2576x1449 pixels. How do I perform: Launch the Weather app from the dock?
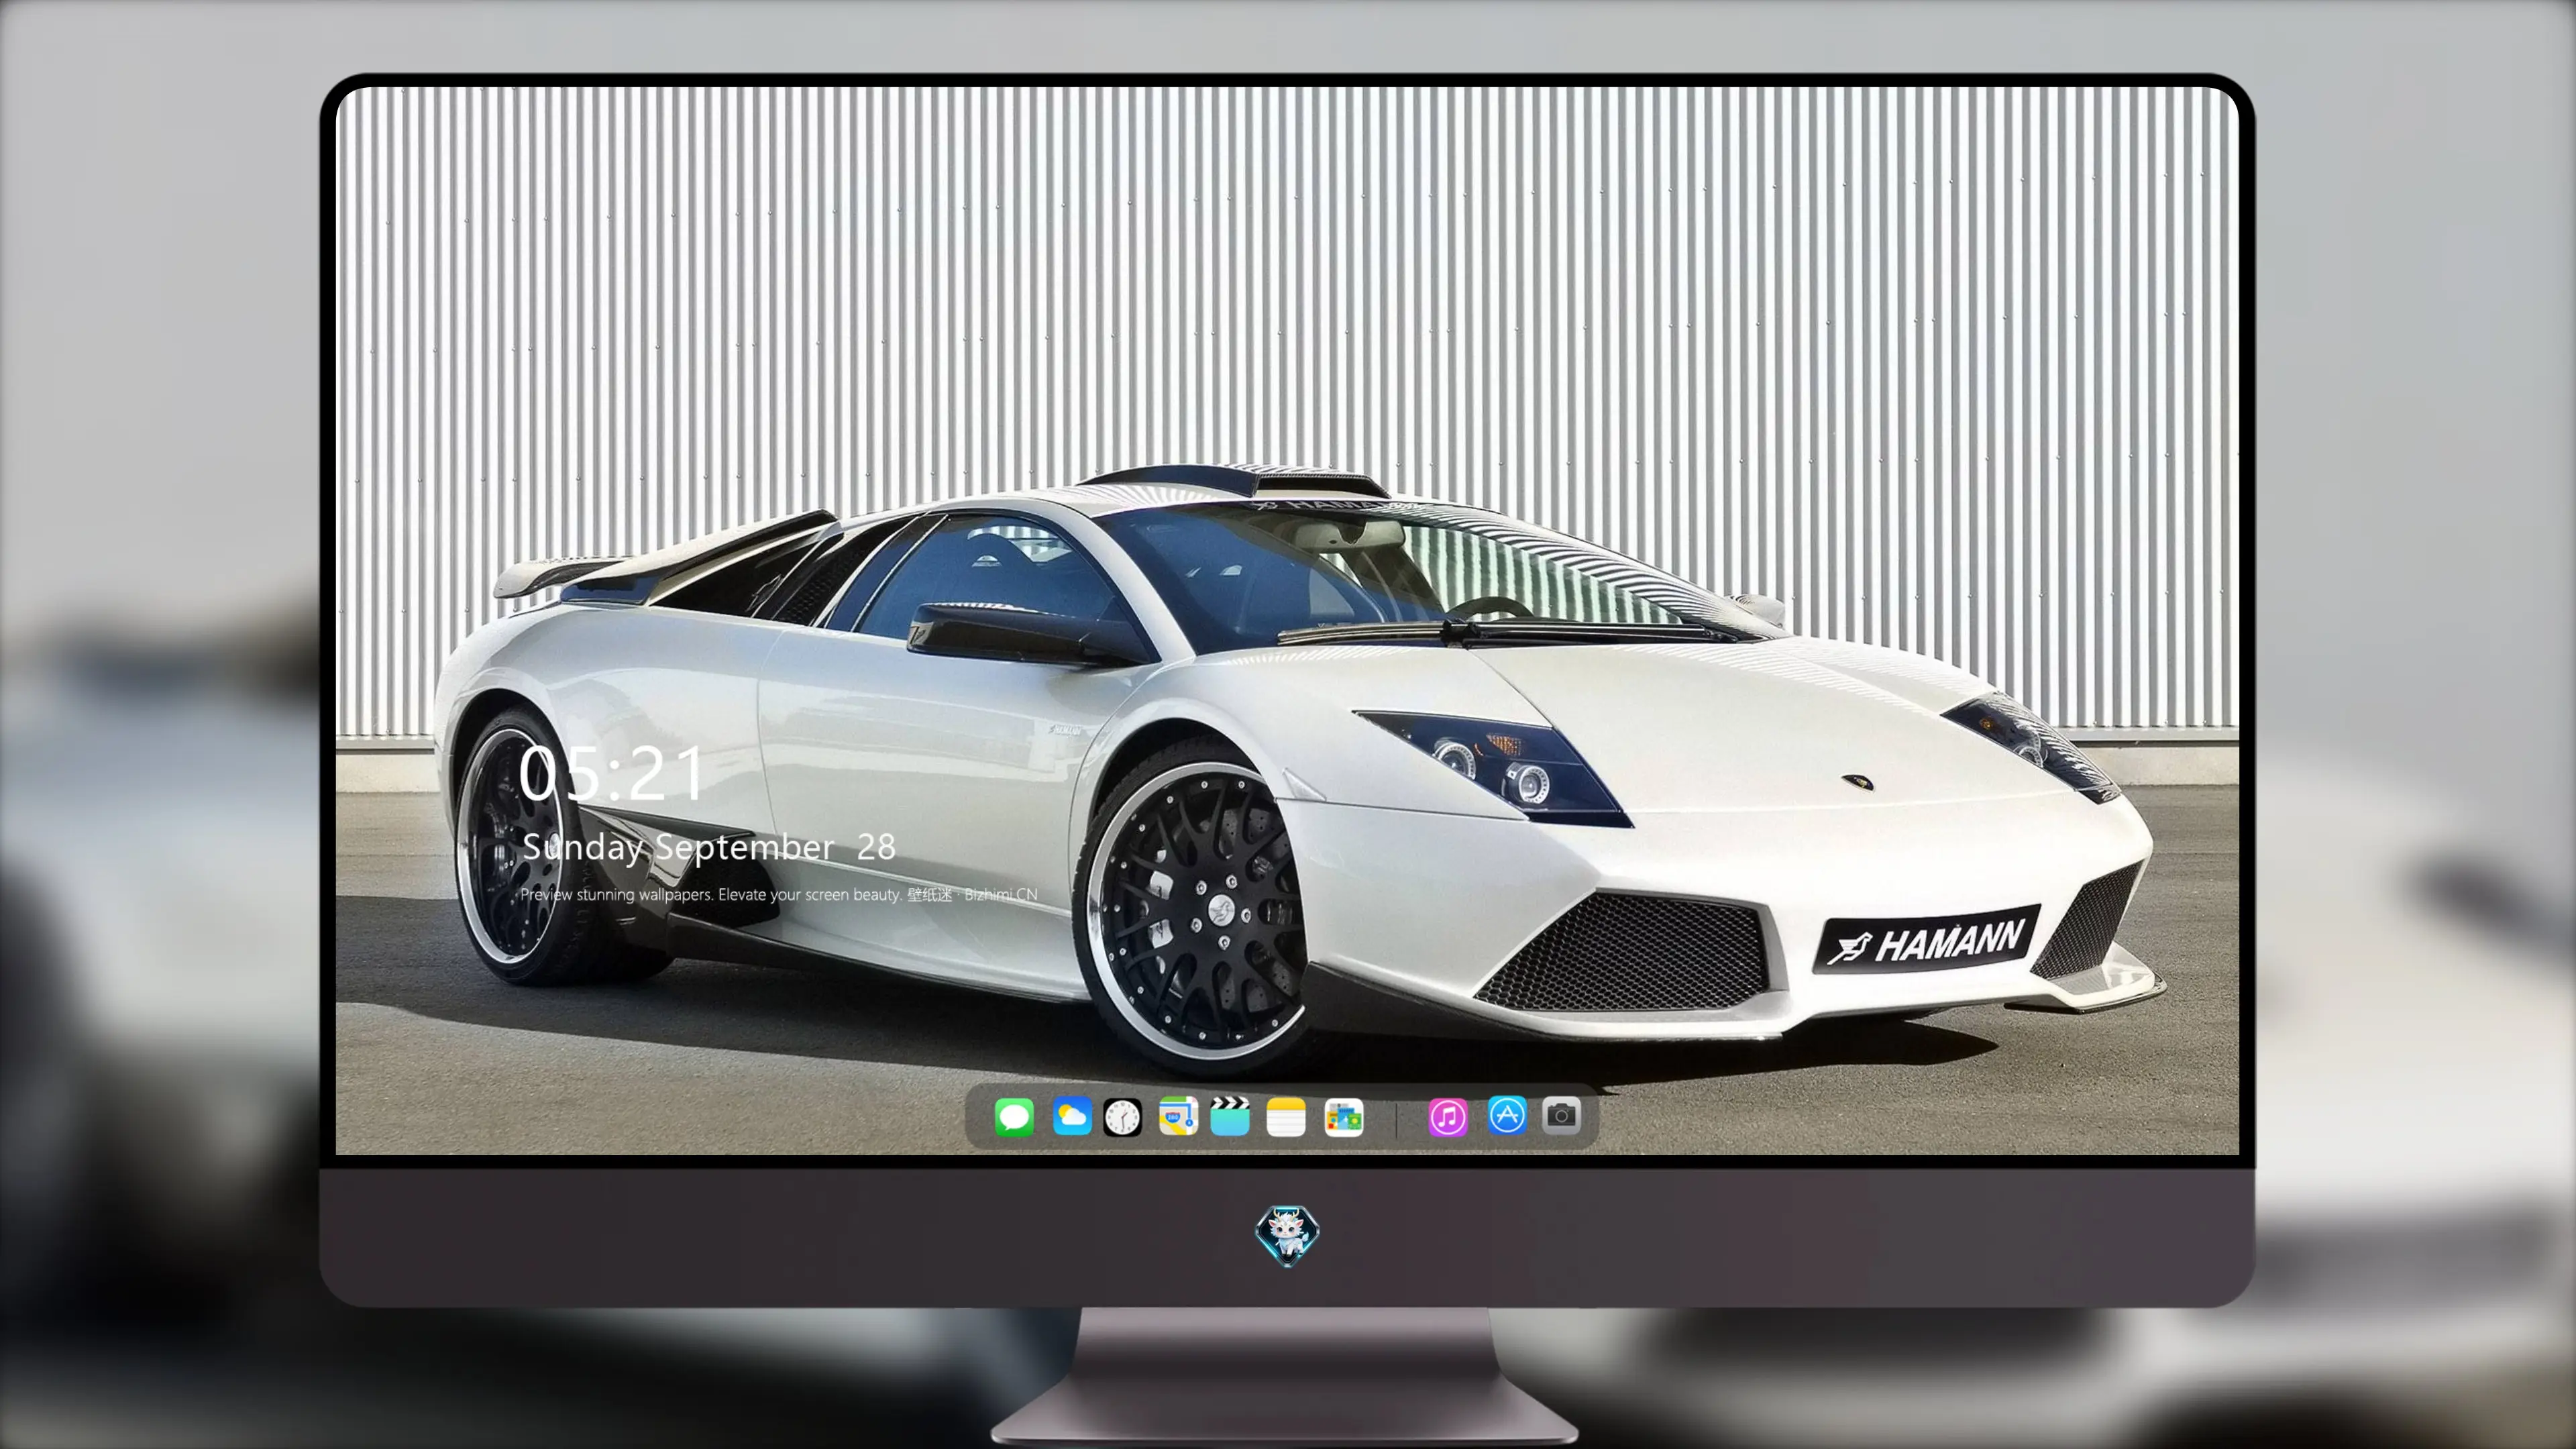pos(1071,1116)
